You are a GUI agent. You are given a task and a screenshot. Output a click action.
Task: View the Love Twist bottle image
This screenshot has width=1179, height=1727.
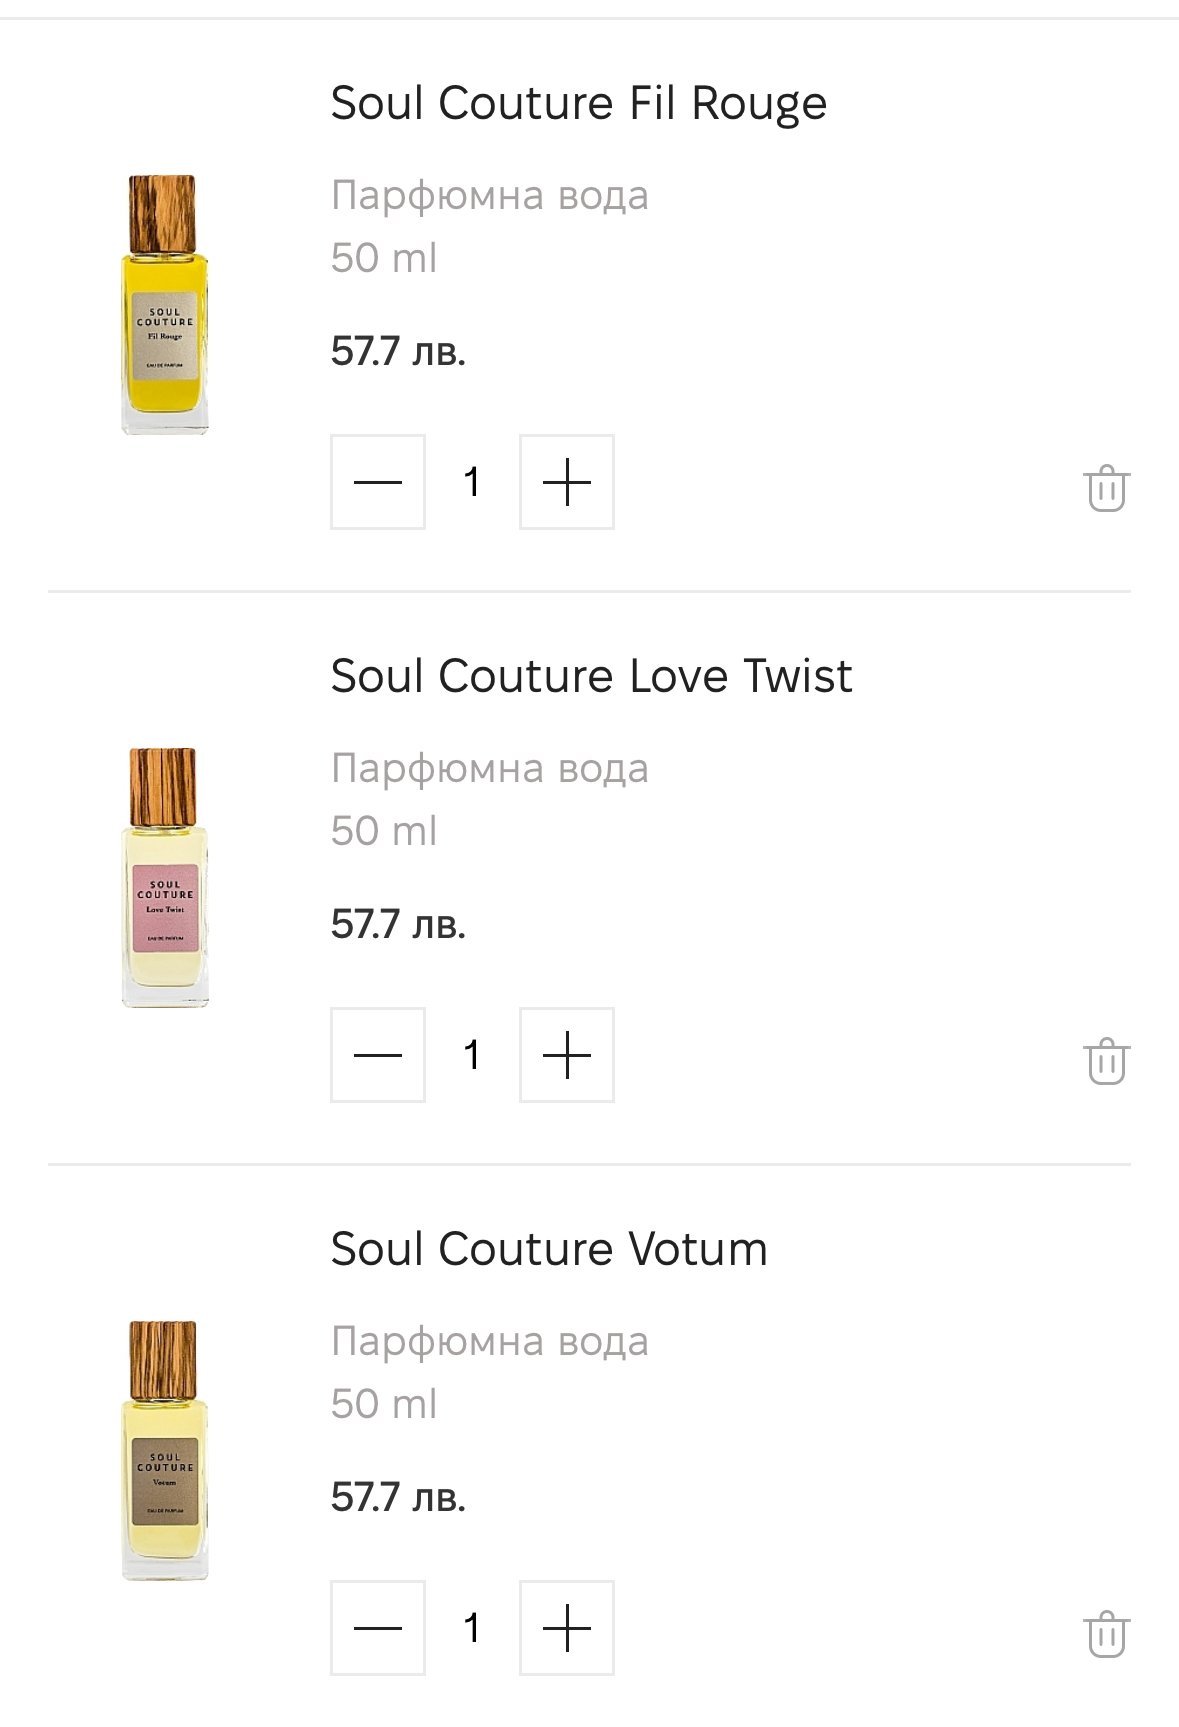[165, 878]
